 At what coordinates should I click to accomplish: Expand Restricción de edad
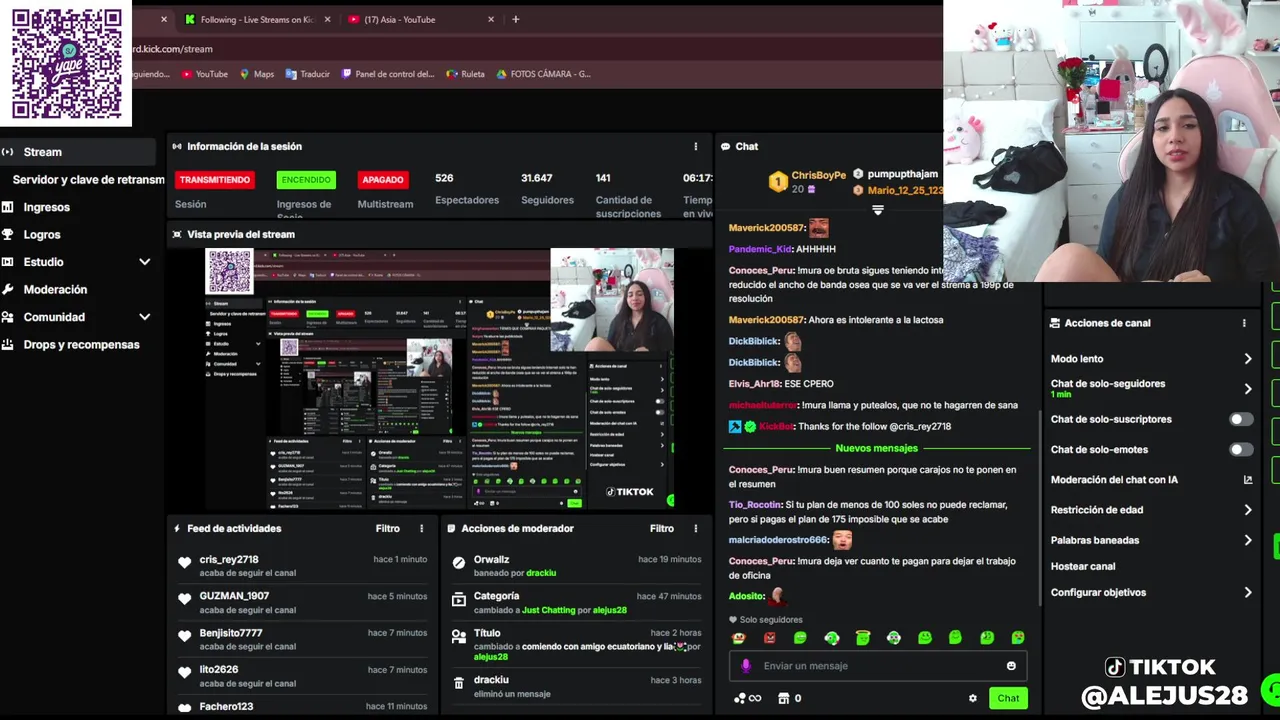1248,510
